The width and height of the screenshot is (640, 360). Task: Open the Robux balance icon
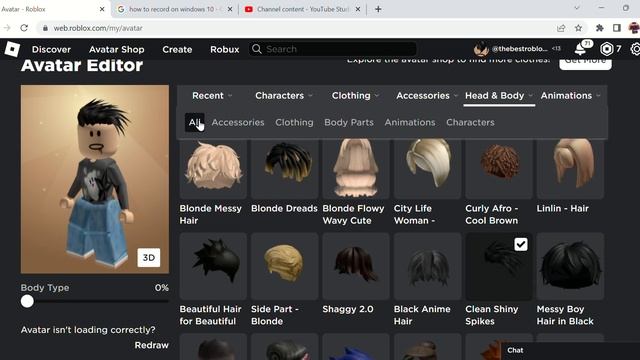tap(607, 49)
